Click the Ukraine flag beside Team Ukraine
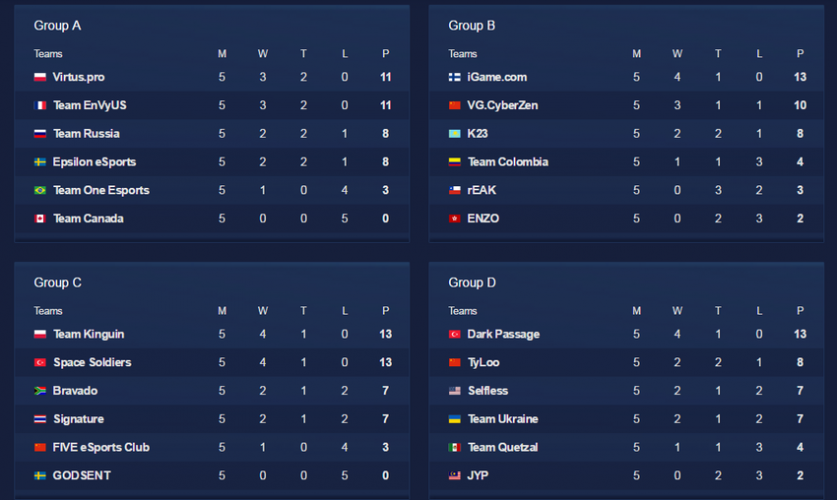 pyautogui.click(x=455, y=419)
